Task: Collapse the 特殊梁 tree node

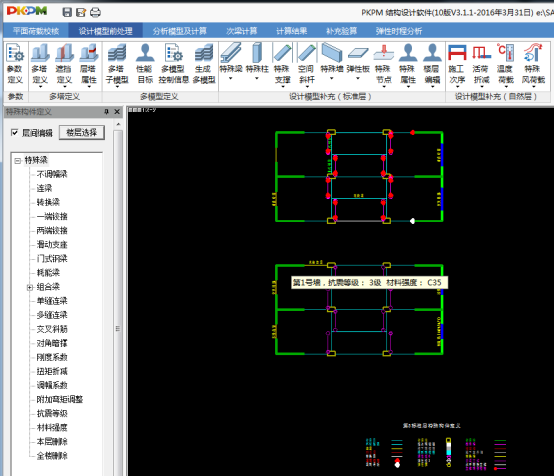Action: [x=17, y=161]
